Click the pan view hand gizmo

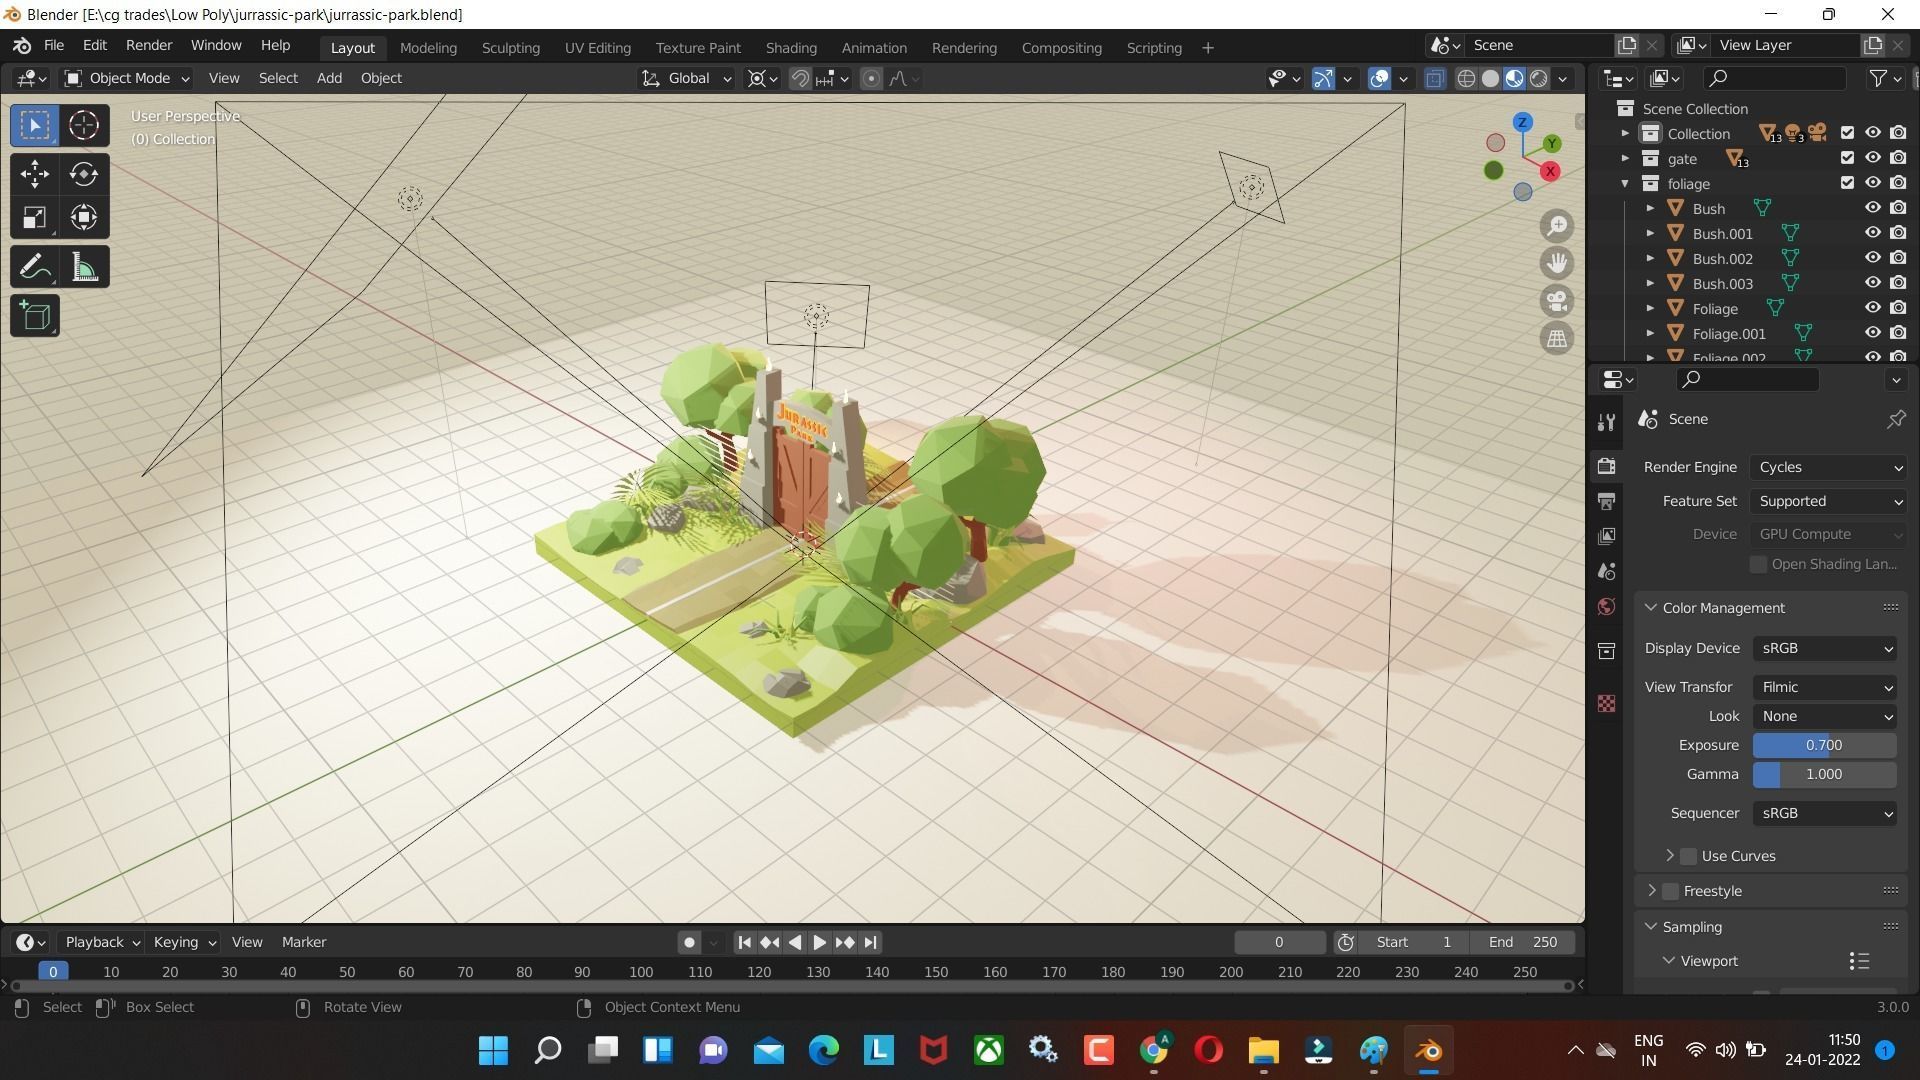pos(1557,263)
